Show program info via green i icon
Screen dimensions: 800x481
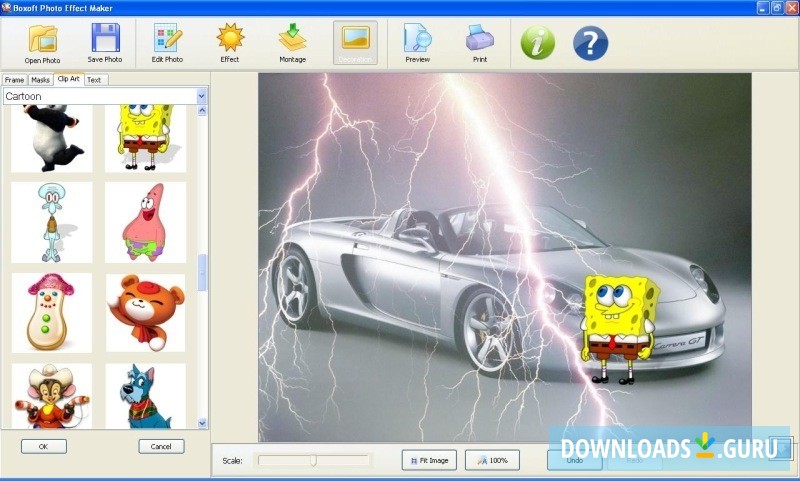[x=537, y=43]
